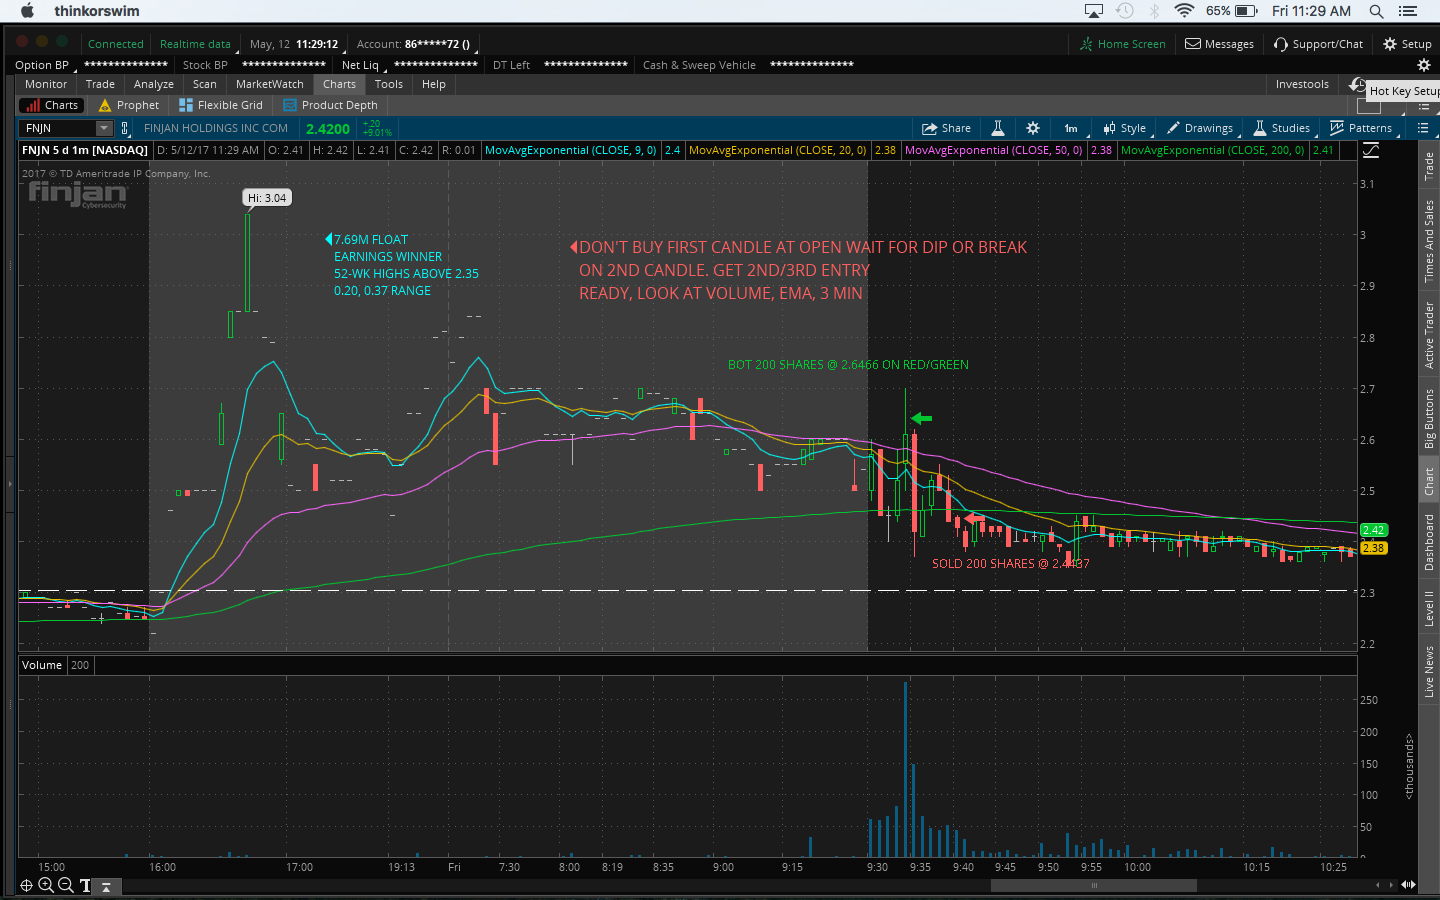The height and width of the screenshot is (900, 1440).
Task: Open the Dashboard side tab
Action: point(1429,543)
